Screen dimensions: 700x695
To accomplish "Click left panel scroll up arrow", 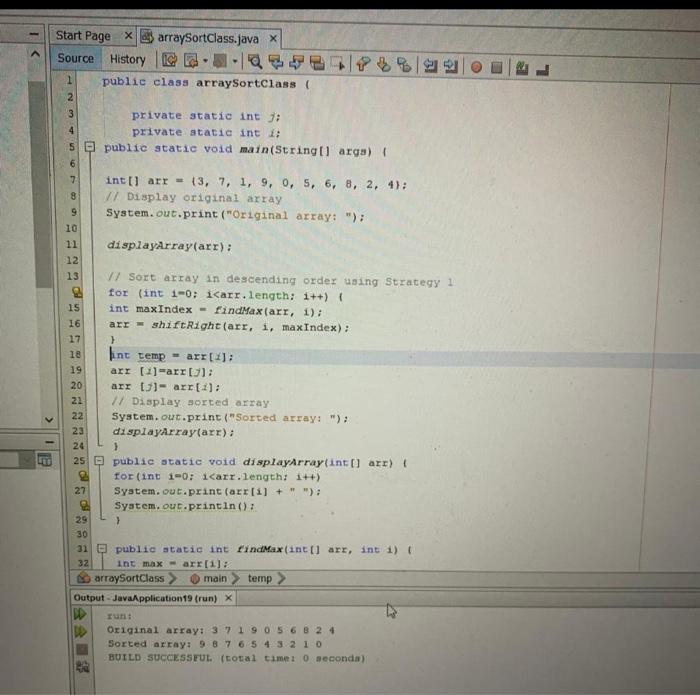I will pos(35,54).
